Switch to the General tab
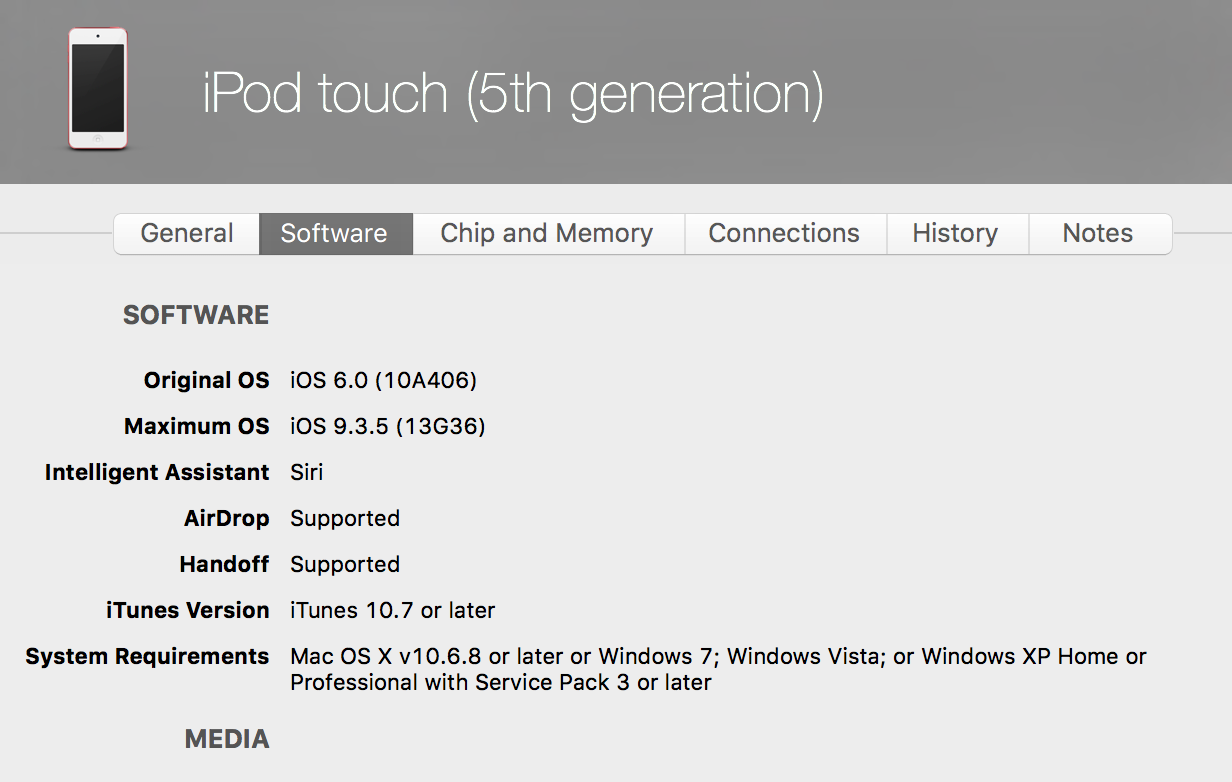This screenshot has width=1232, height=782. [187, 233]
